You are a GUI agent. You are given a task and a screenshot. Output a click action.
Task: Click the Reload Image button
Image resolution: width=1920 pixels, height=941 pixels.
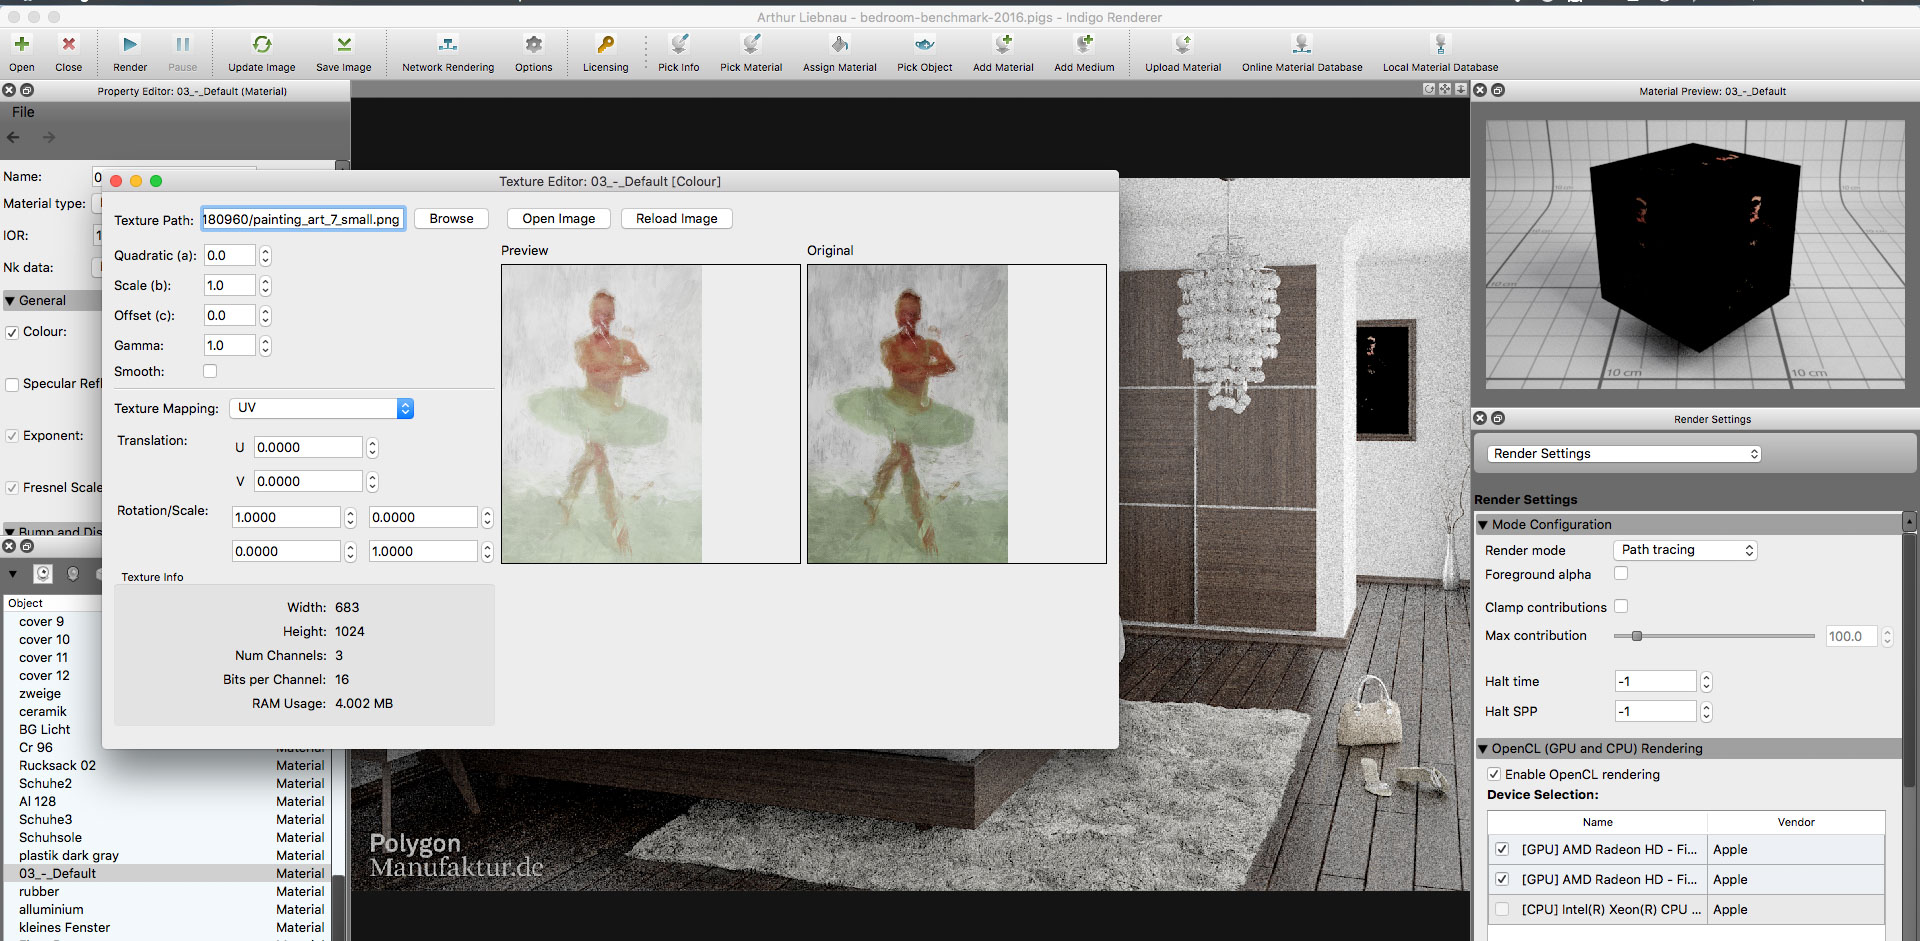[x=676, y=219]
